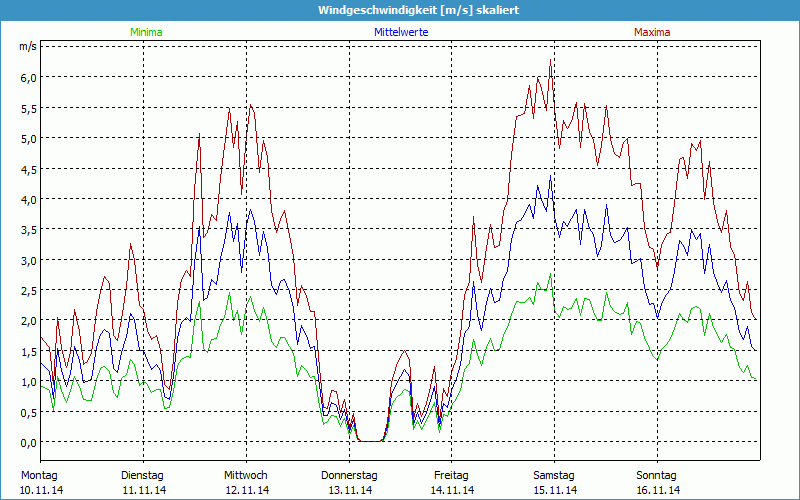Click the 15.11.14 date label
Screen dimensions: 800x500
[554, 490]
